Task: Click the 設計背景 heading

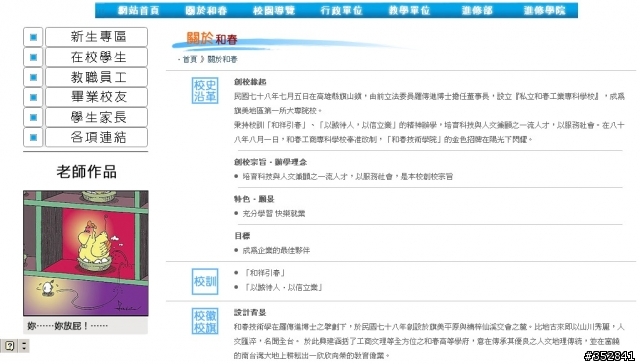Action: point(250,313)
